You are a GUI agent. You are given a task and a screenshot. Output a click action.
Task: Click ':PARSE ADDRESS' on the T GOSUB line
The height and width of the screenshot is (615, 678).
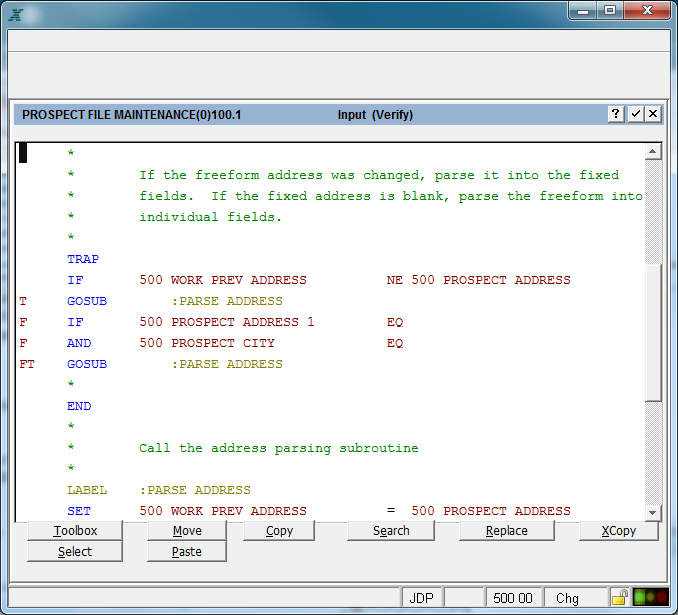(x=227, y=301)
